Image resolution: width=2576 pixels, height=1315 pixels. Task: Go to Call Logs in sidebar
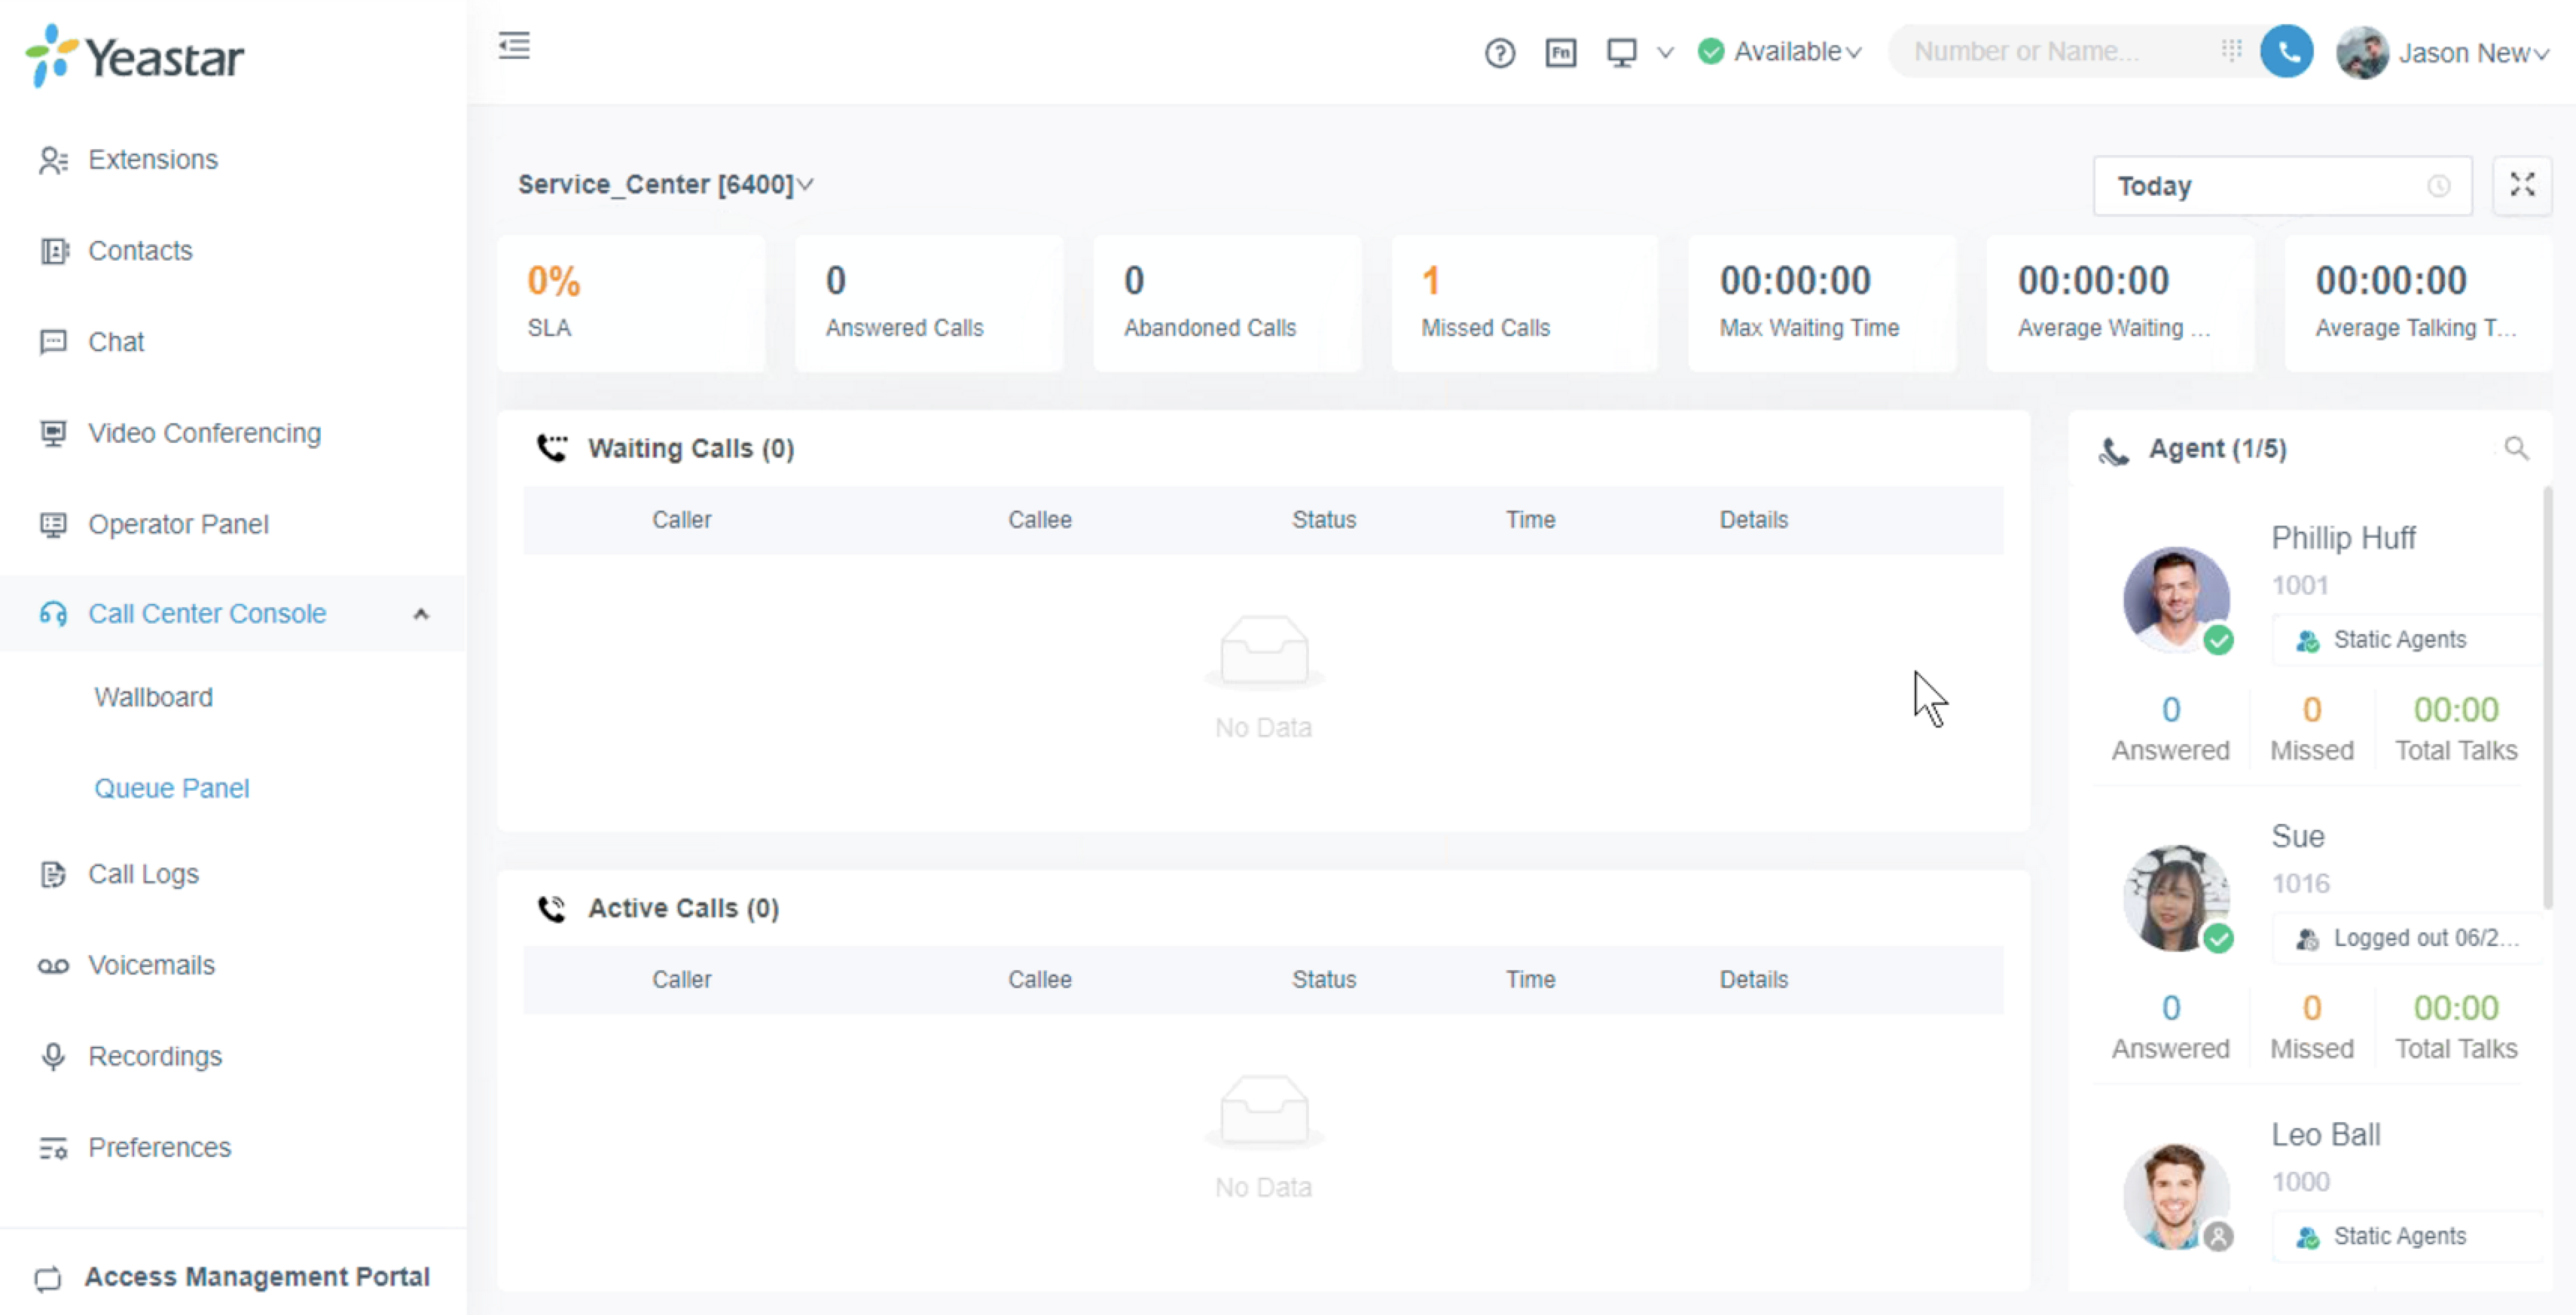[143, 874]
